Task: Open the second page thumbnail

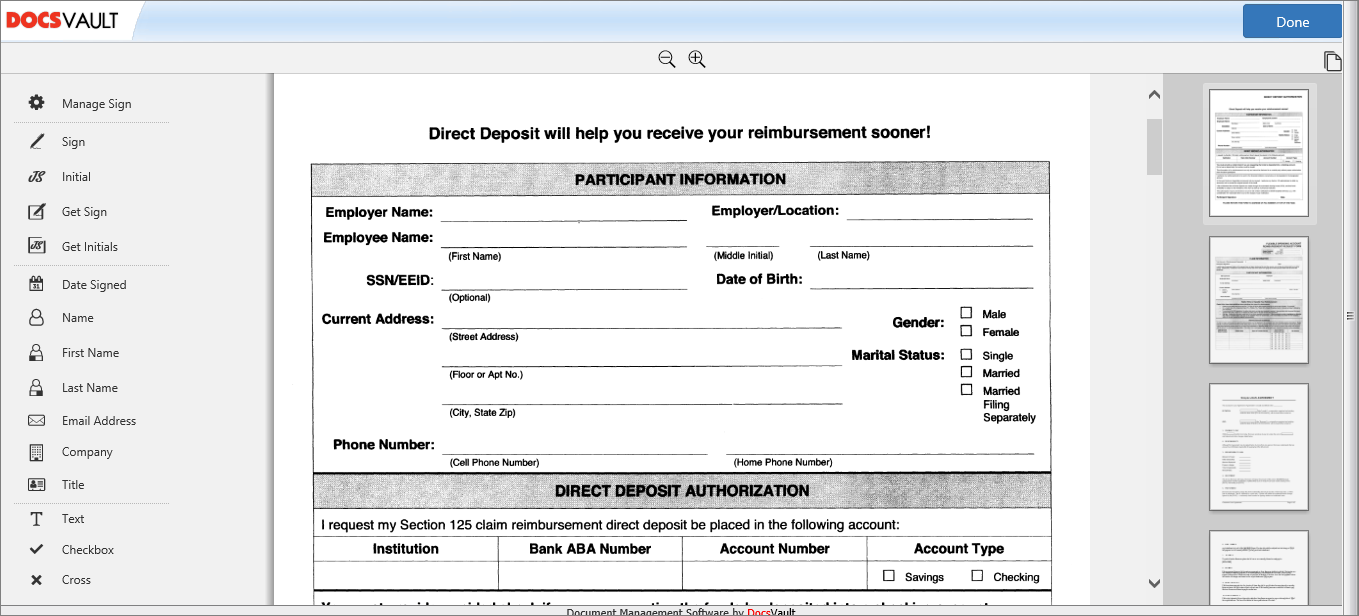Action: (1259, 300)
